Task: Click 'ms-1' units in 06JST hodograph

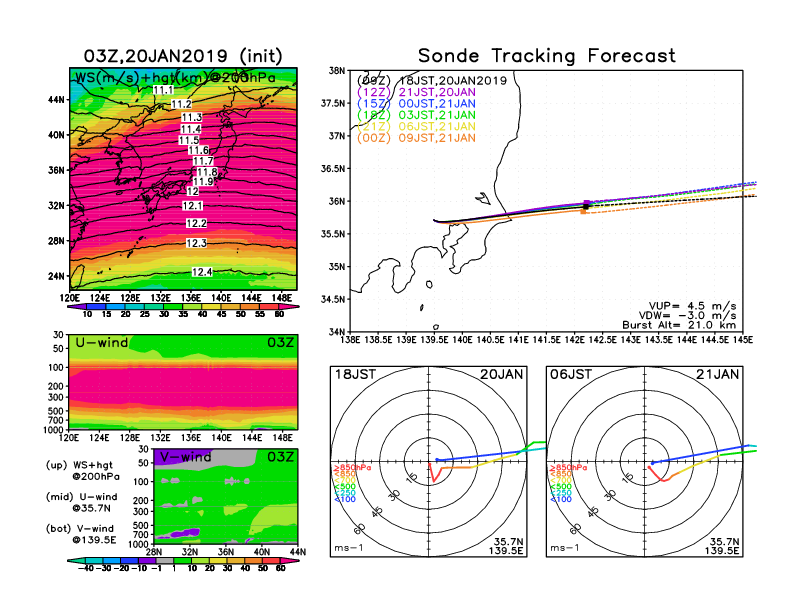Action: pyautogui.click(x=565, y=548)
